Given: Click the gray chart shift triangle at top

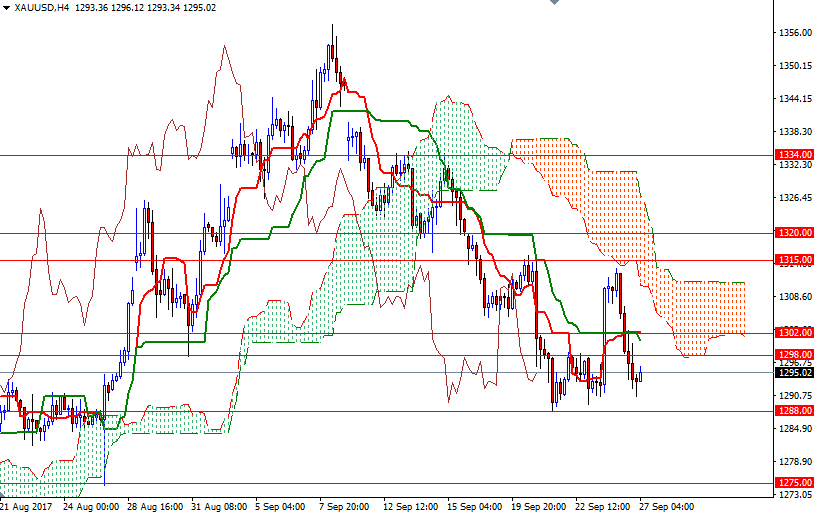Looking at the screenshot, I should [553, 4].
